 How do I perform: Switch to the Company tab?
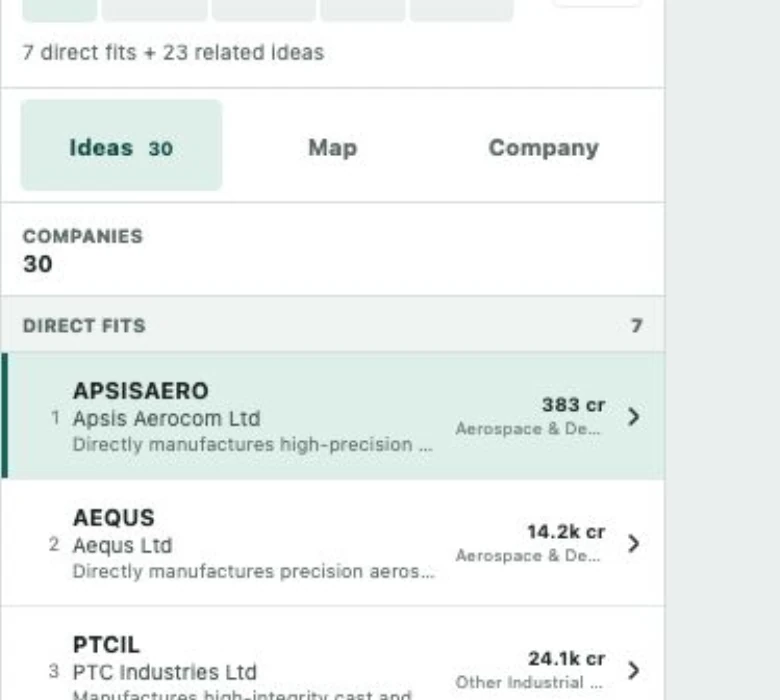click(543, 148)
